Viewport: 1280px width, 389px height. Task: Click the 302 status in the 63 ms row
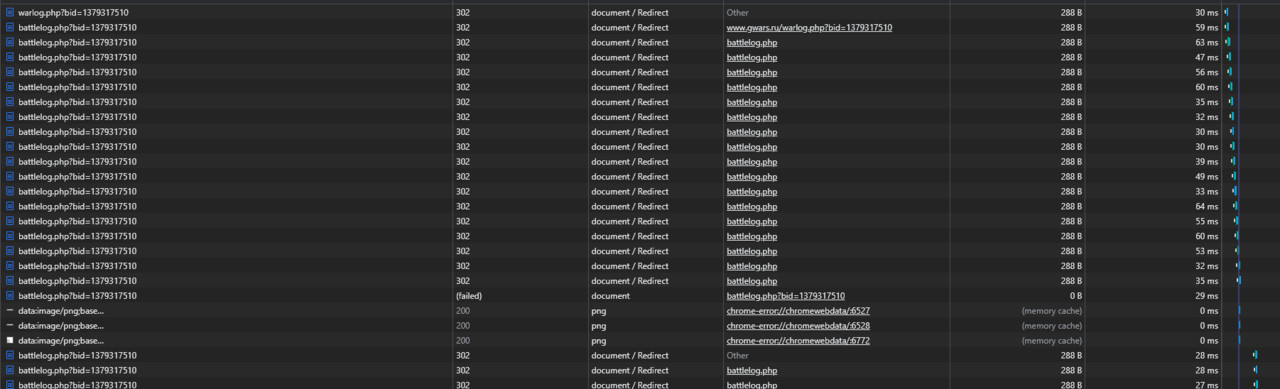click(x=463, y=42)
